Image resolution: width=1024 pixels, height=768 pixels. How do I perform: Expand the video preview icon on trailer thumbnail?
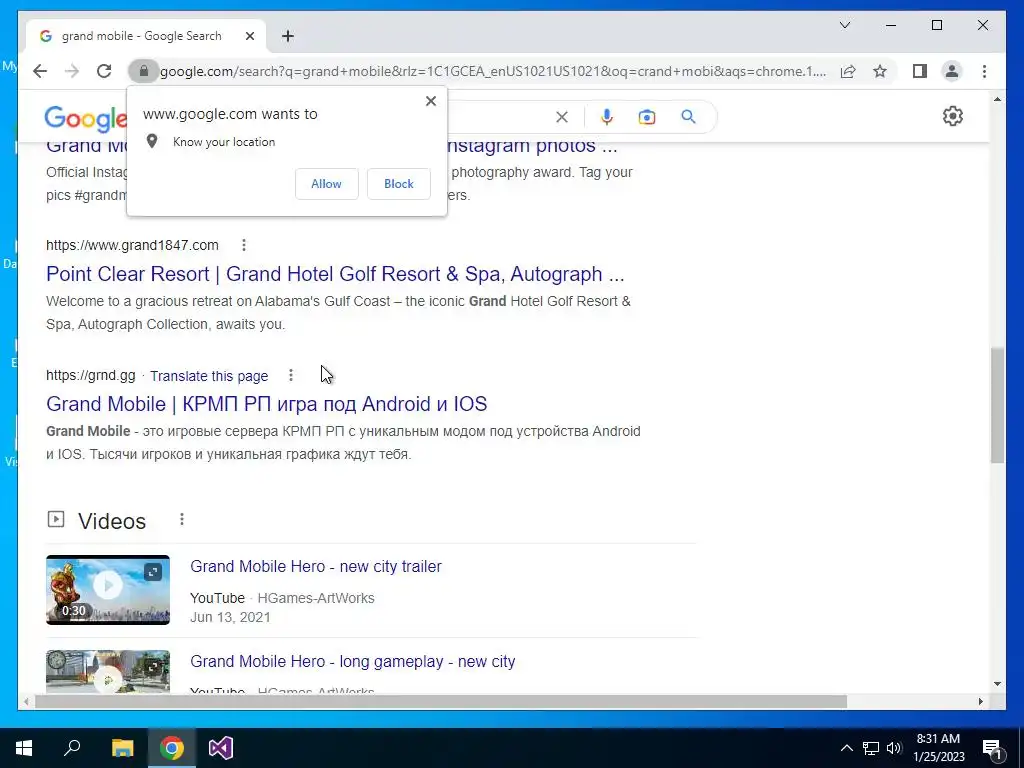(x=153, y=572)
